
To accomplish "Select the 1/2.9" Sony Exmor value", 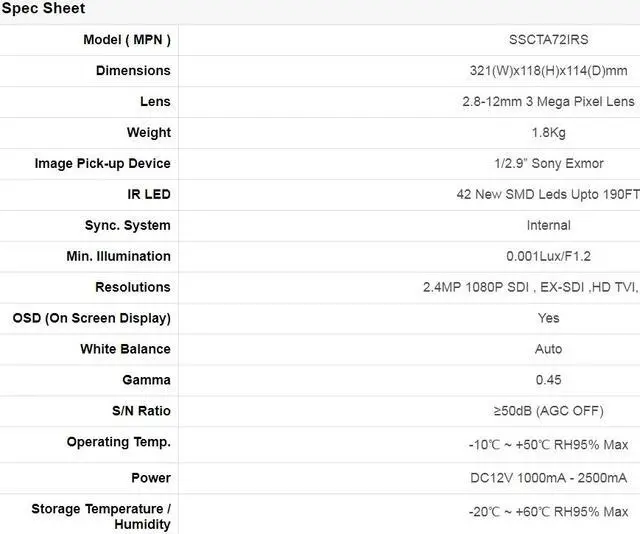I will tap(548, 164).
